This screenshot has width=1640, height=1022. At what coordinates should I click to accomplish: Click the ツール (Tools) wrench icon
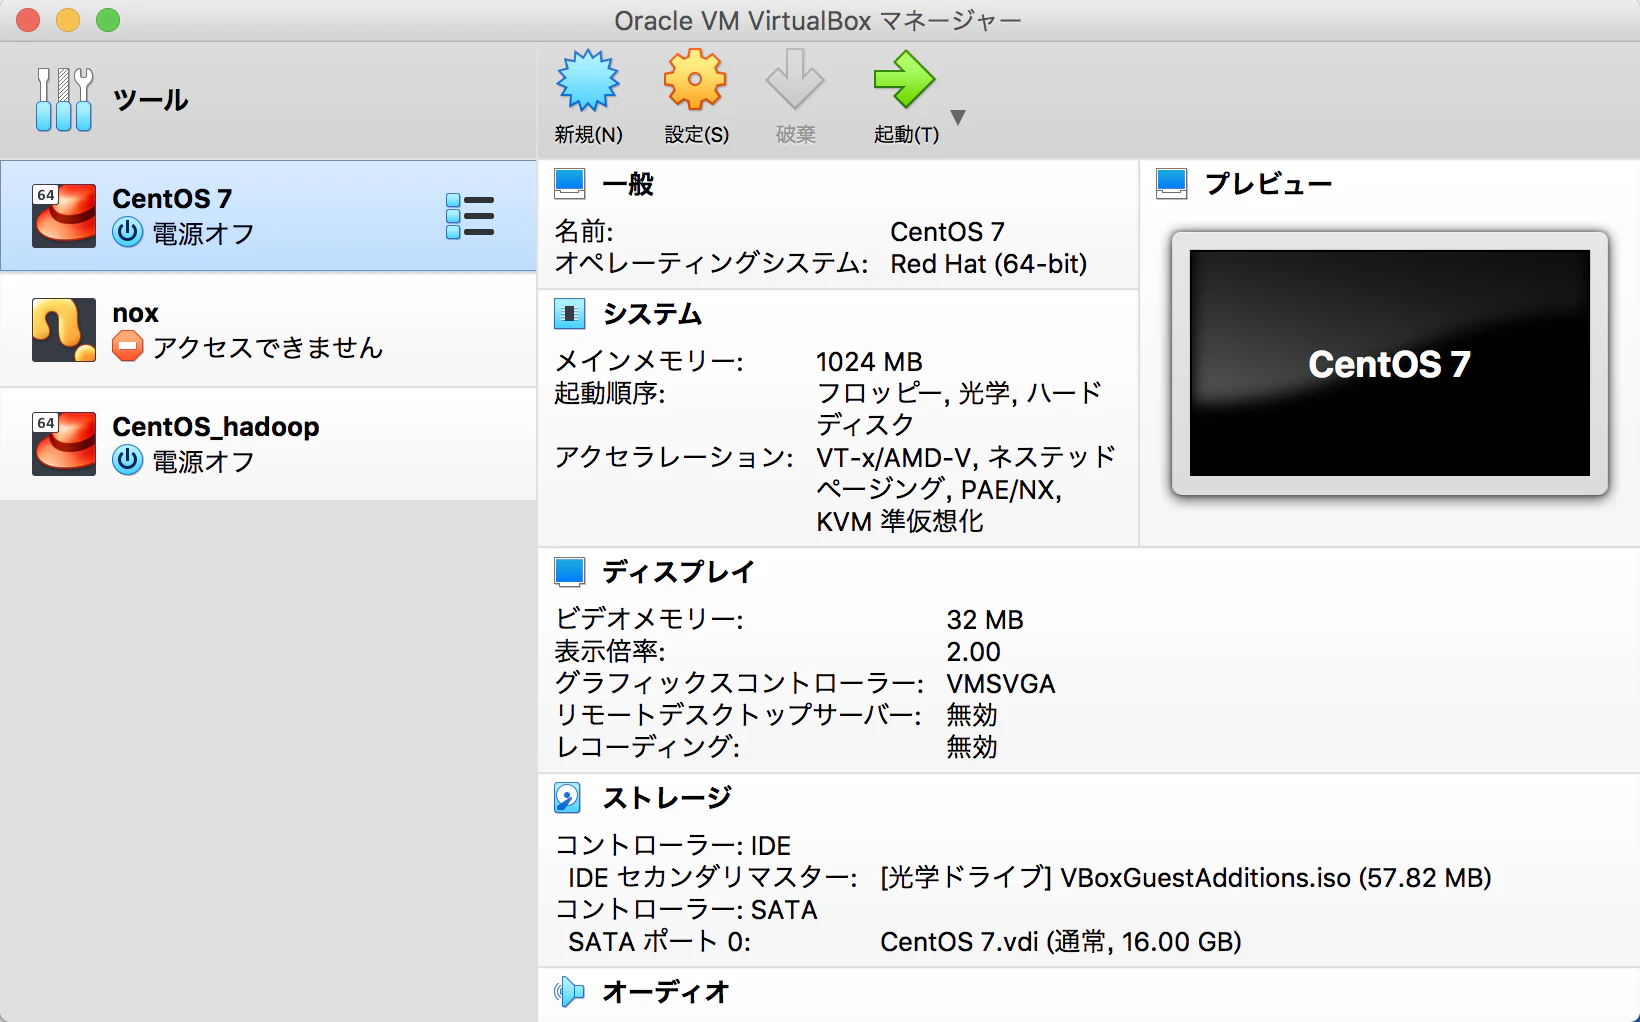coord(63,99)
